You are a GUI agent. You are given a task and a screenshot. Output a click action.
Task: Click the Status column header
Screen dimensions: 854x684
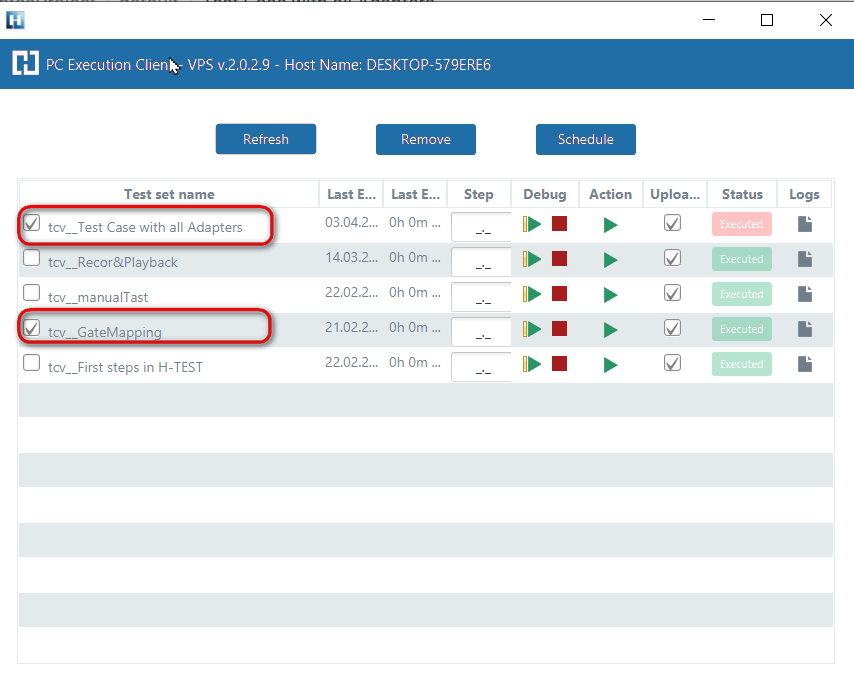[742, 194]
